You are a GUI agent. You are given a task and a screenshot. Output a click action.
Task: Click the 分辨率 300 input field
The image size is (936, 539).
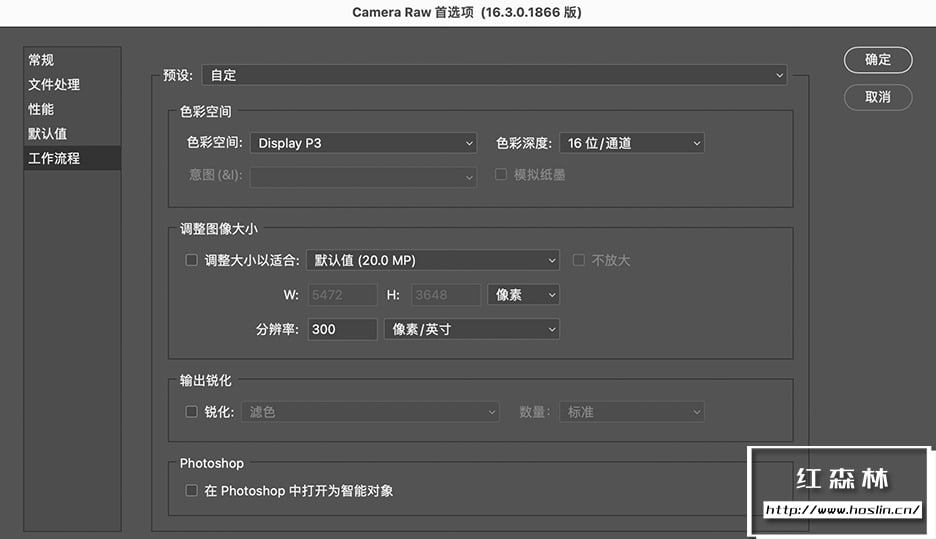(x=342, y=329)
